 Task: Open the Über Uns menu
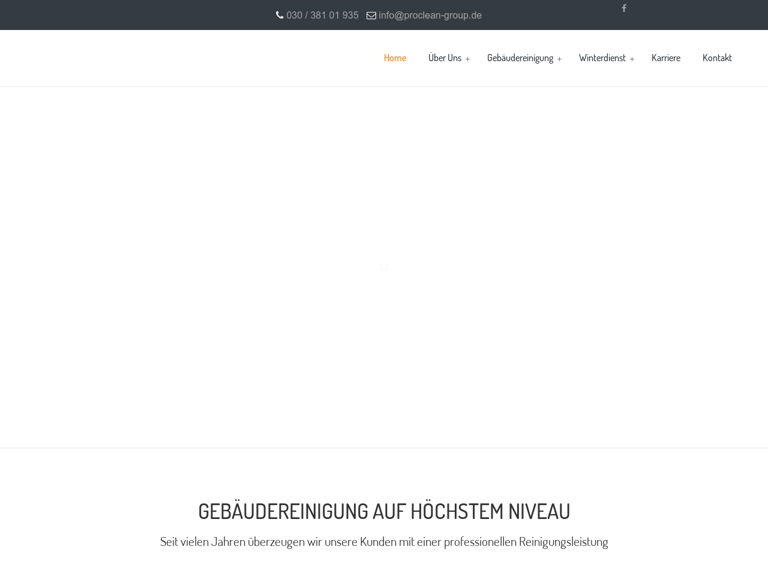(444, 58)
